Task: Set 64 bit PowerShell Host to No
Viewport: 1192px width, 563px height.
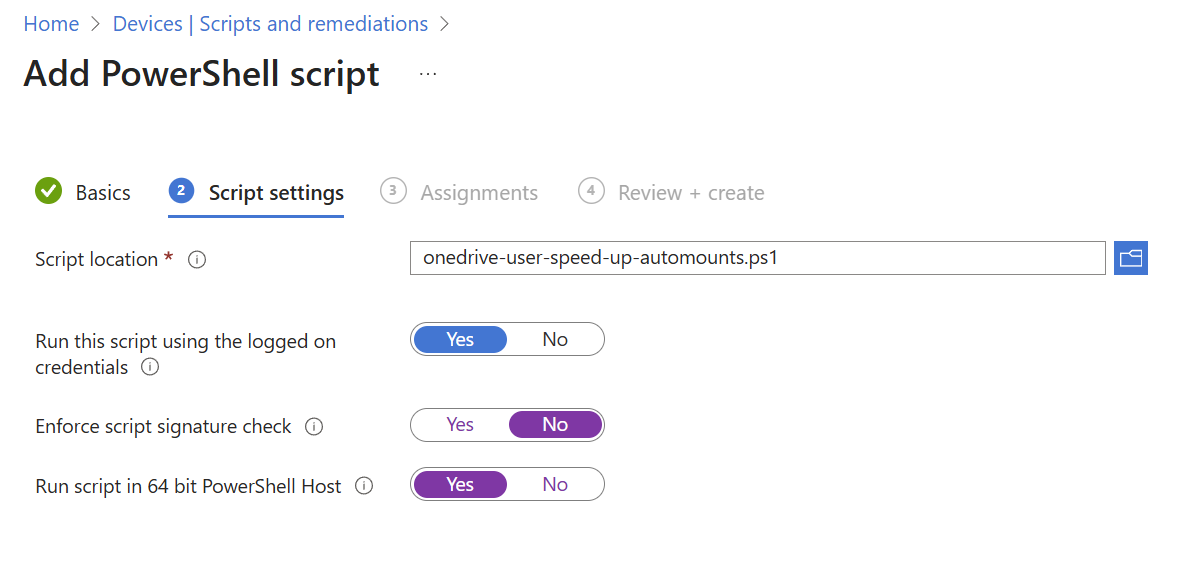Action: coord(555,484)
